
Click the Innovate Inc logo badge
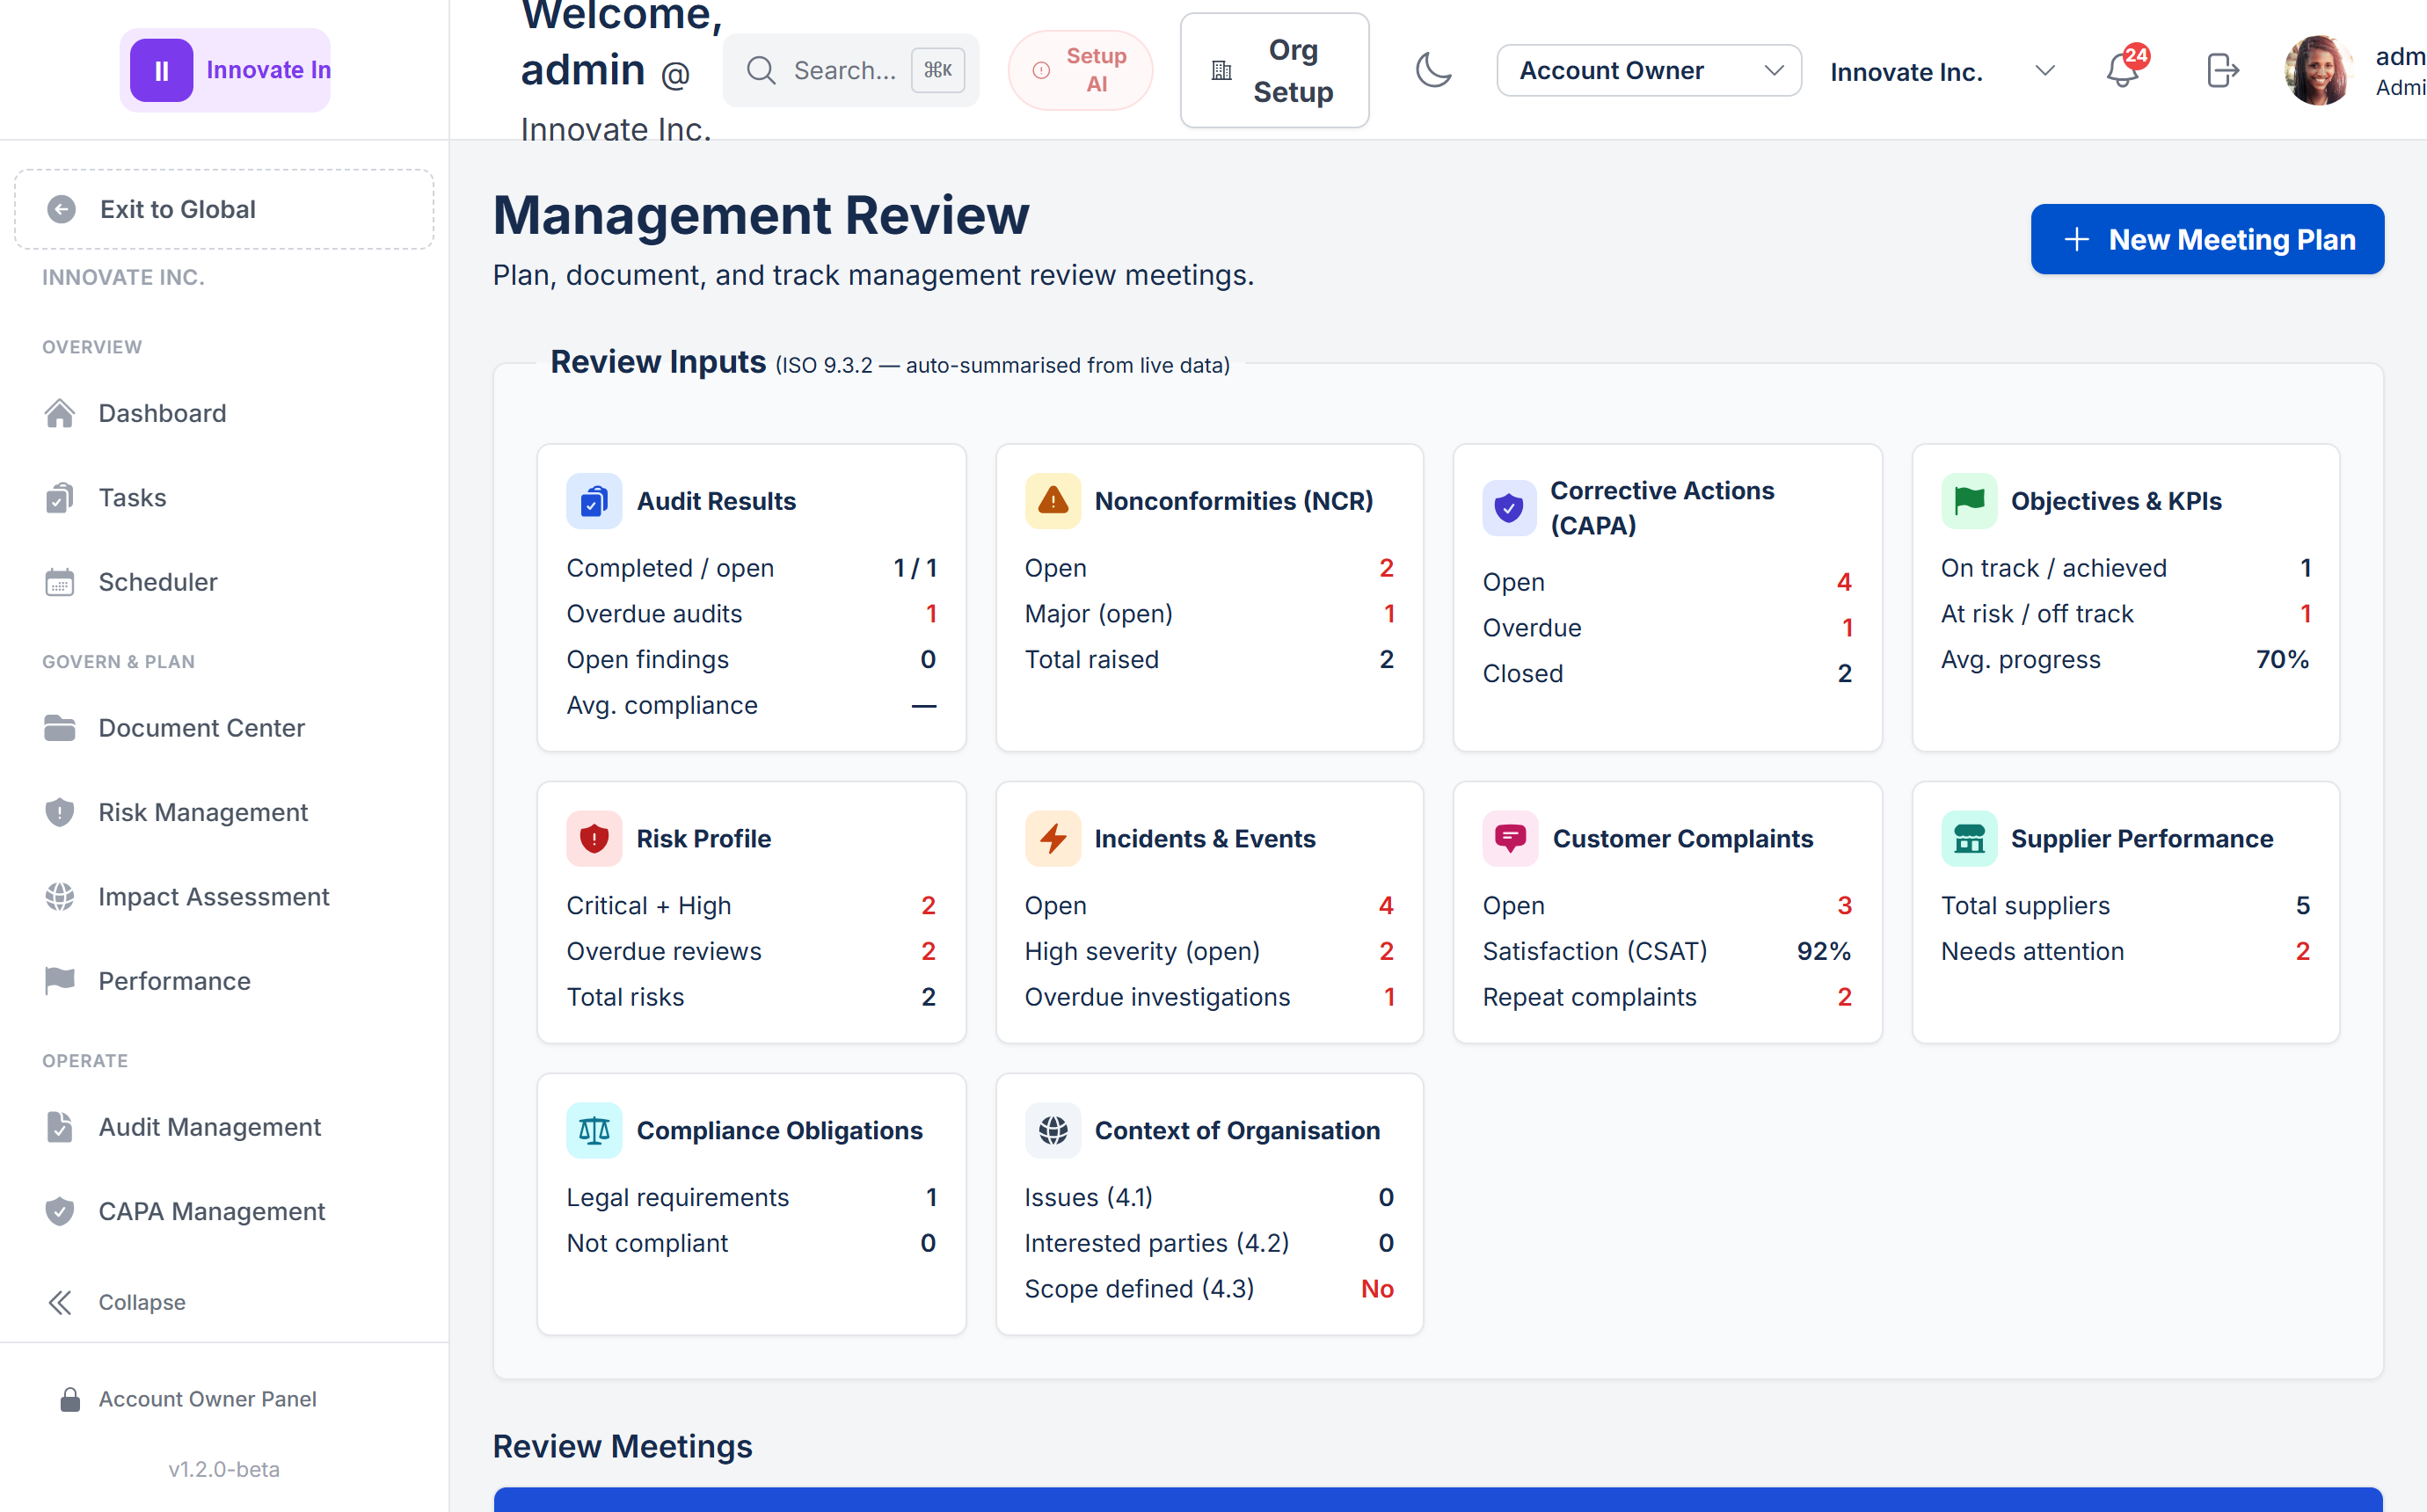click(225, 70)
